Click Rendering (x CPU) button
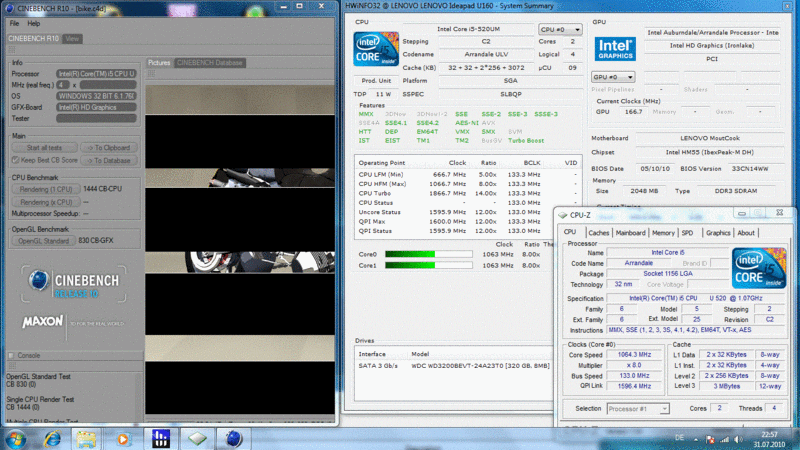The image size is (800, 450). coord(46,202)
